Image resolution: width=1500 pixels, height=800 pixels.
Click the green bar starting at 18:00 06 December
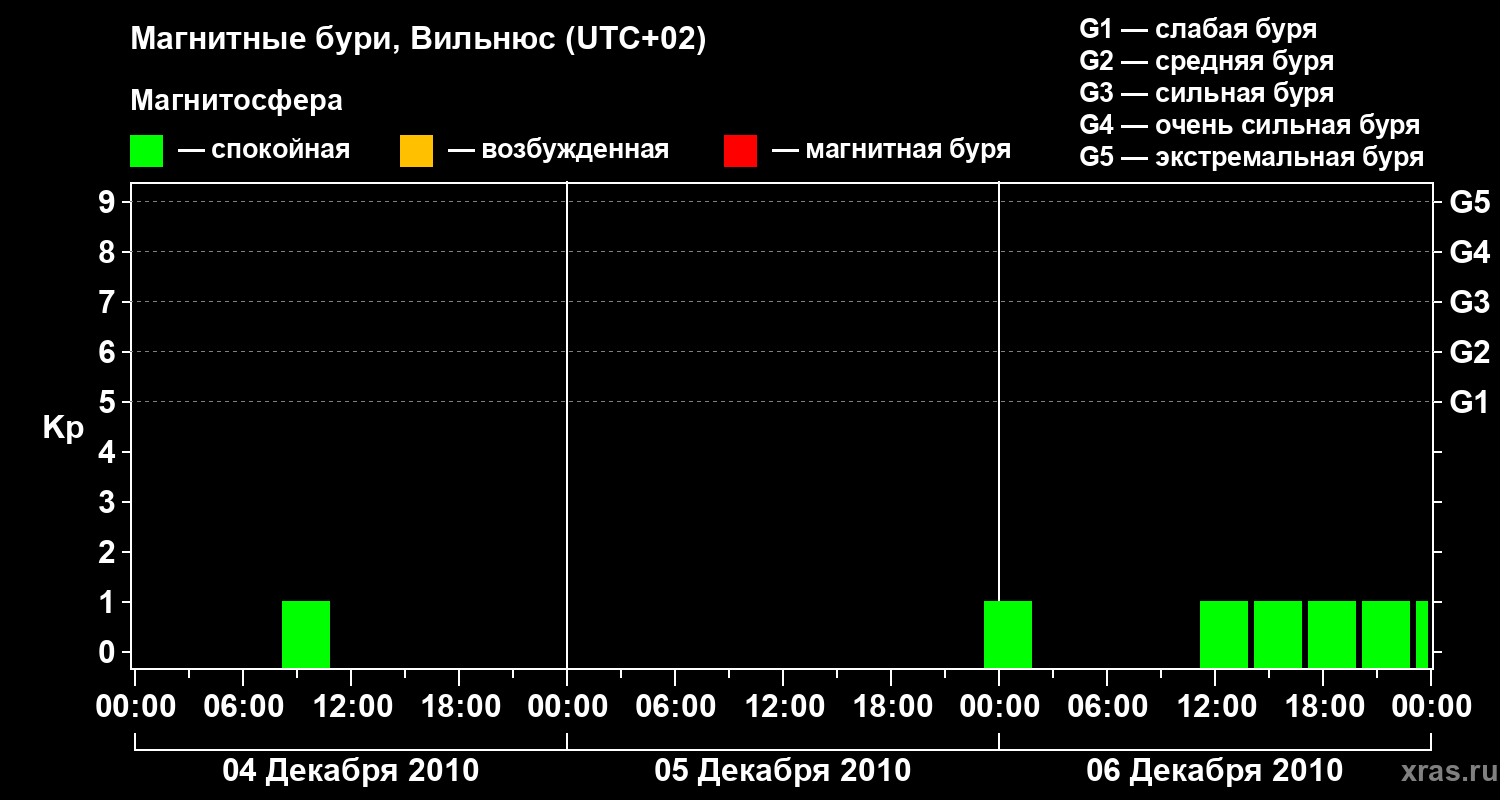pyautogui.click(x=1332, y=634)
